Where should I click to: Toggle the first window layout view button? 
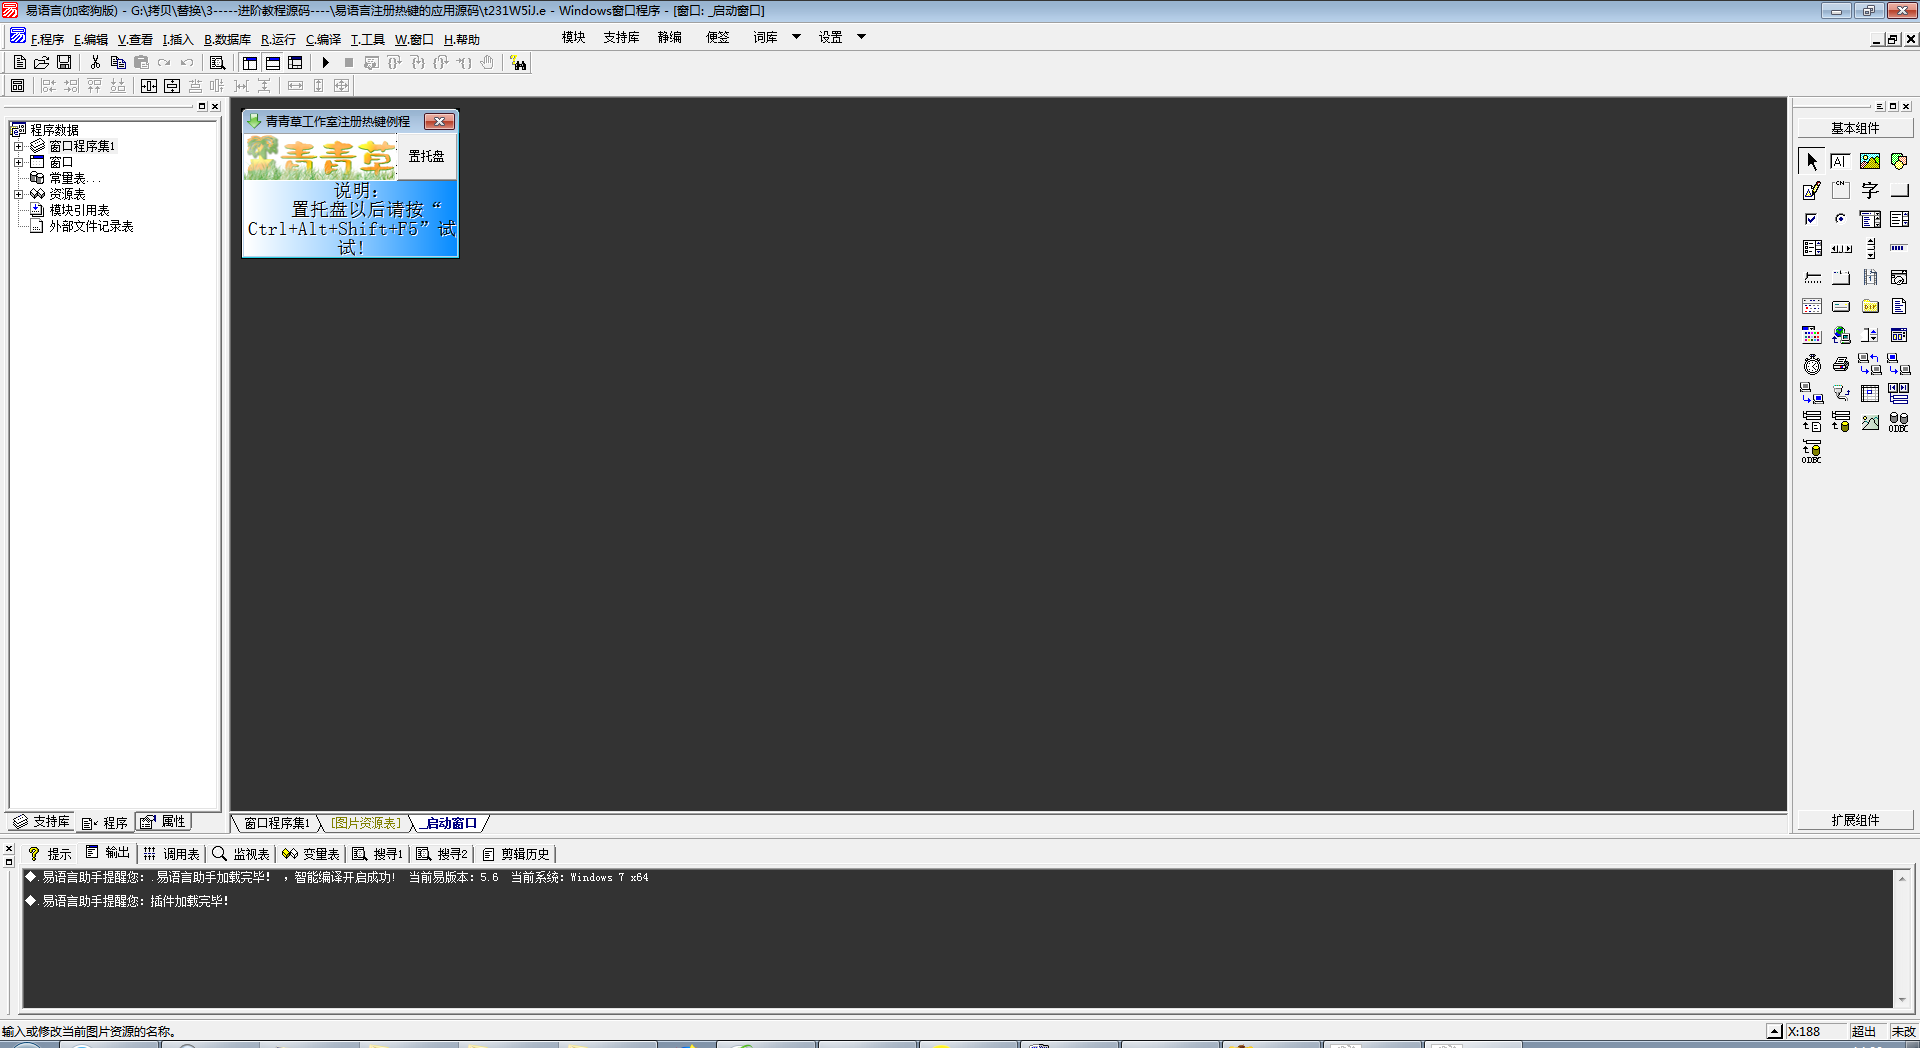(x=250, y=63)
